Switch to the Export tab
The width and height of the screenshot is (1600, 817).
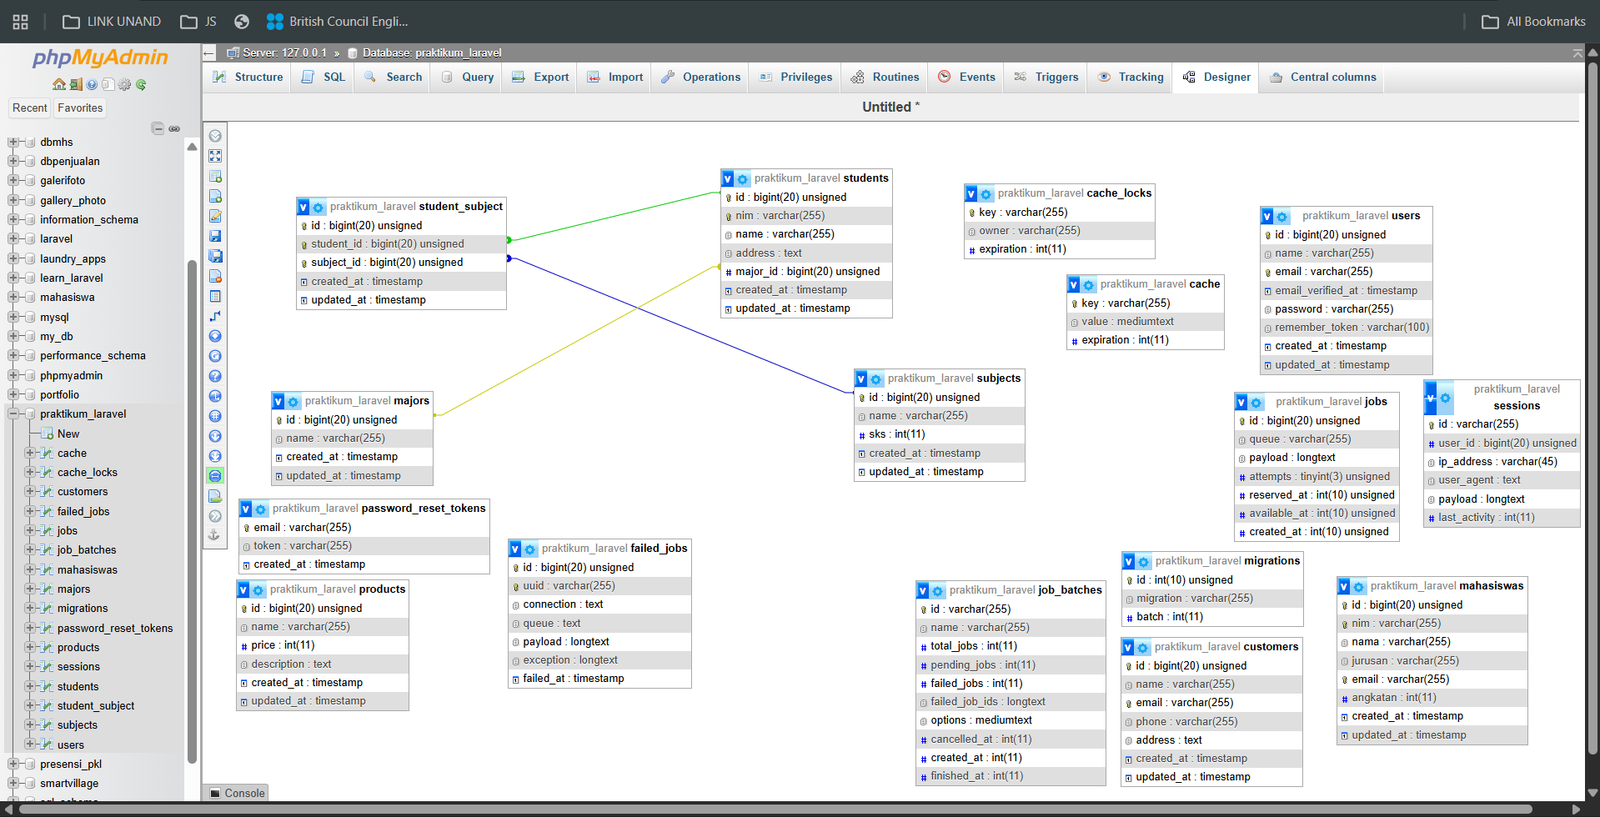click(540, 77)
